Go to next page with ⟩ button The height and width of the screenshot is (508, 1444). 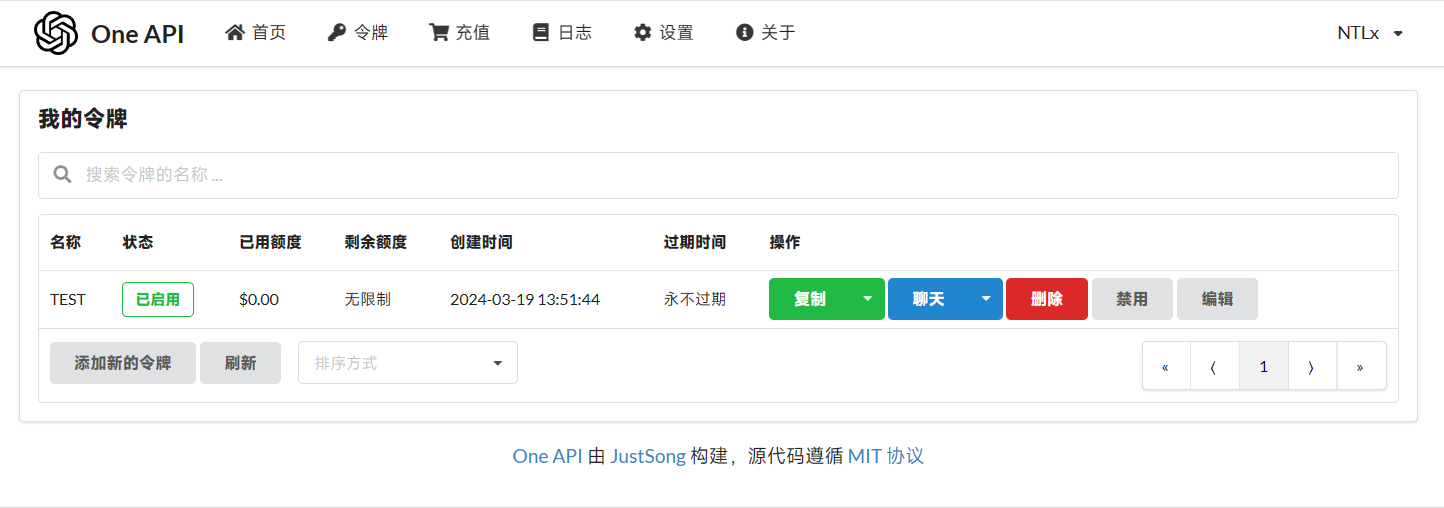click(x=1312, y=367)
